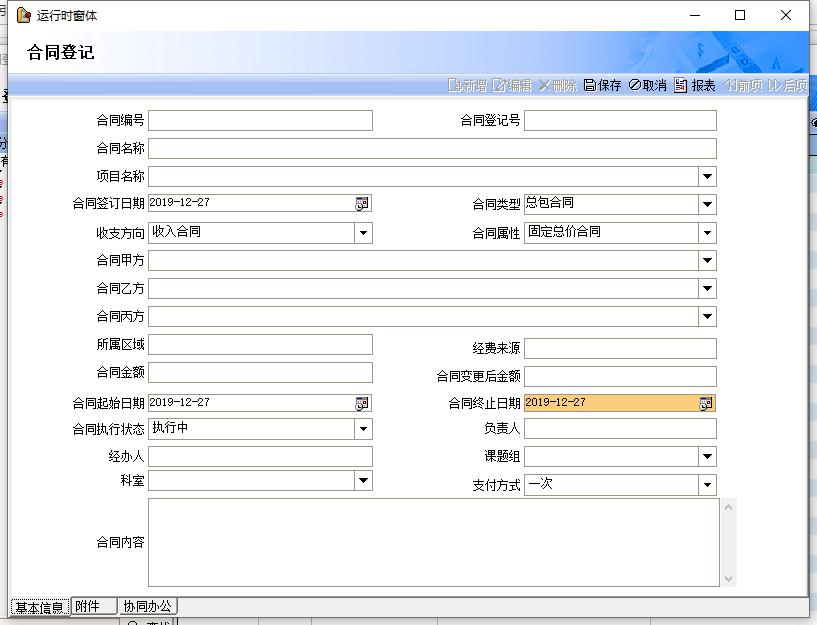The width and height of the screenshot is (817, 625).
Task: Switch to the 协同办公 tab
Action: (148, 607)
